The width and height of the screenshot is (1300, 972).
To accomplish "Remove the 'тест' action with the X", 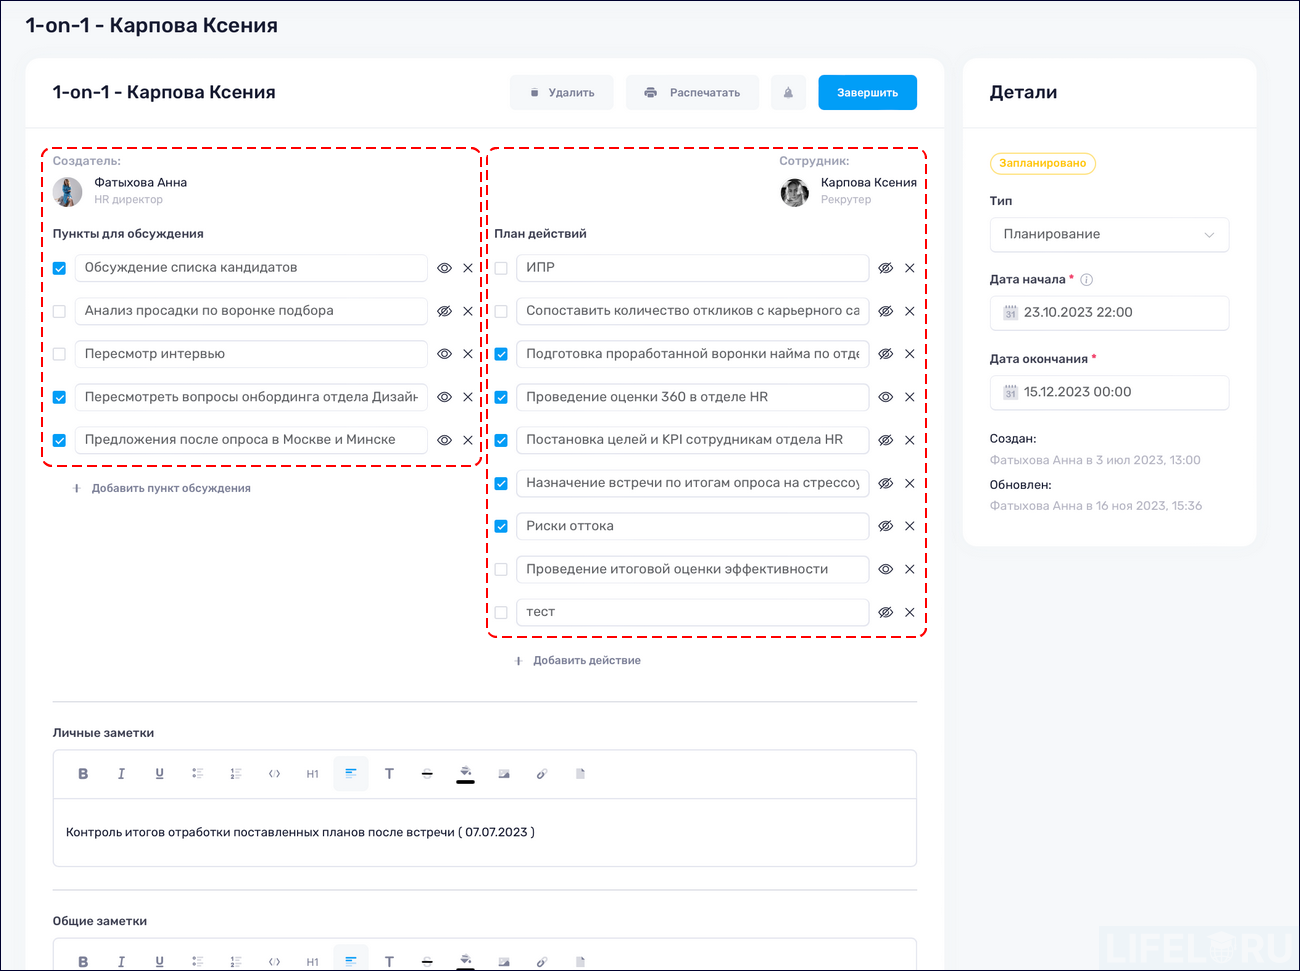I will click(x=909, y=611).
